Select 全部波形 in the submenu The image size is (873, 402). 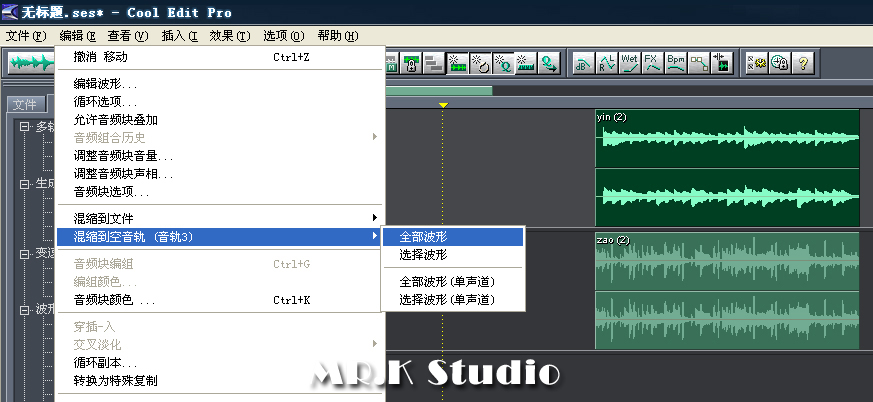(453, 237)
